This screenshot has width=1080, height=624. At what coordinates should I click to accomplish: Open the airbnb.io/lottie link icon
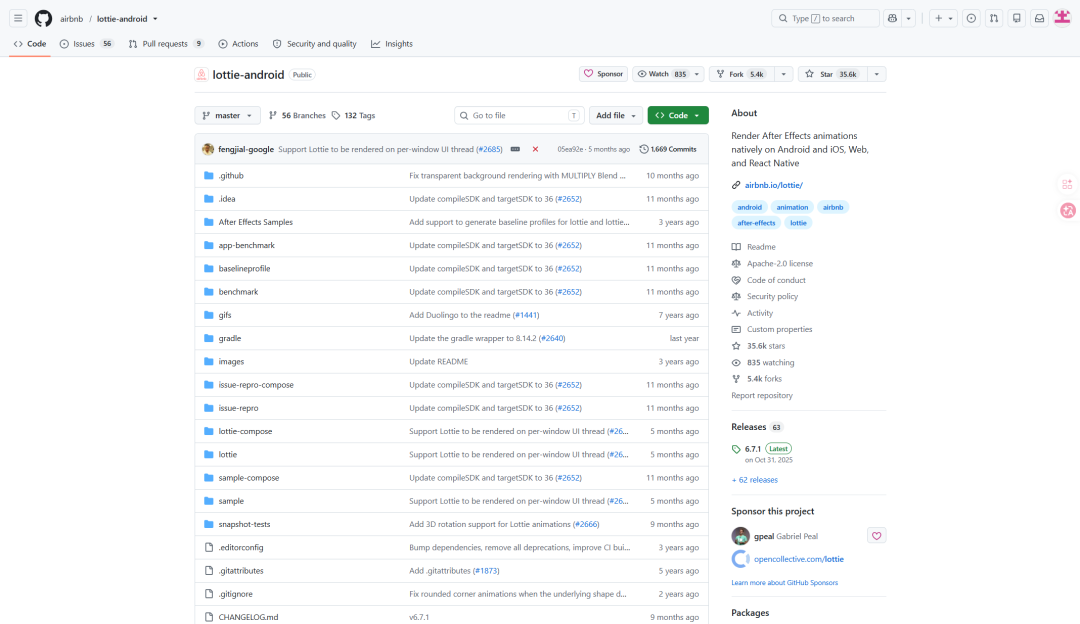click(x=736, y=185)
